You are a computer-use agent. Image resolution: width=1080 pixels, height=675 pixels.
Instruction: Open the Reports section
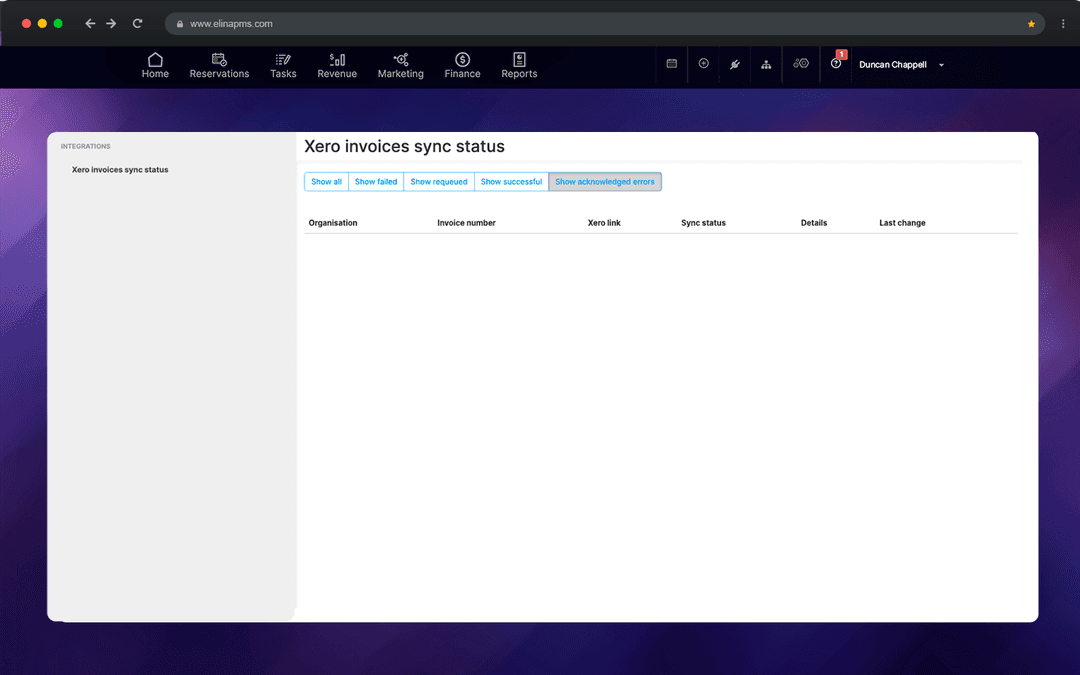[x=519, y=65]
